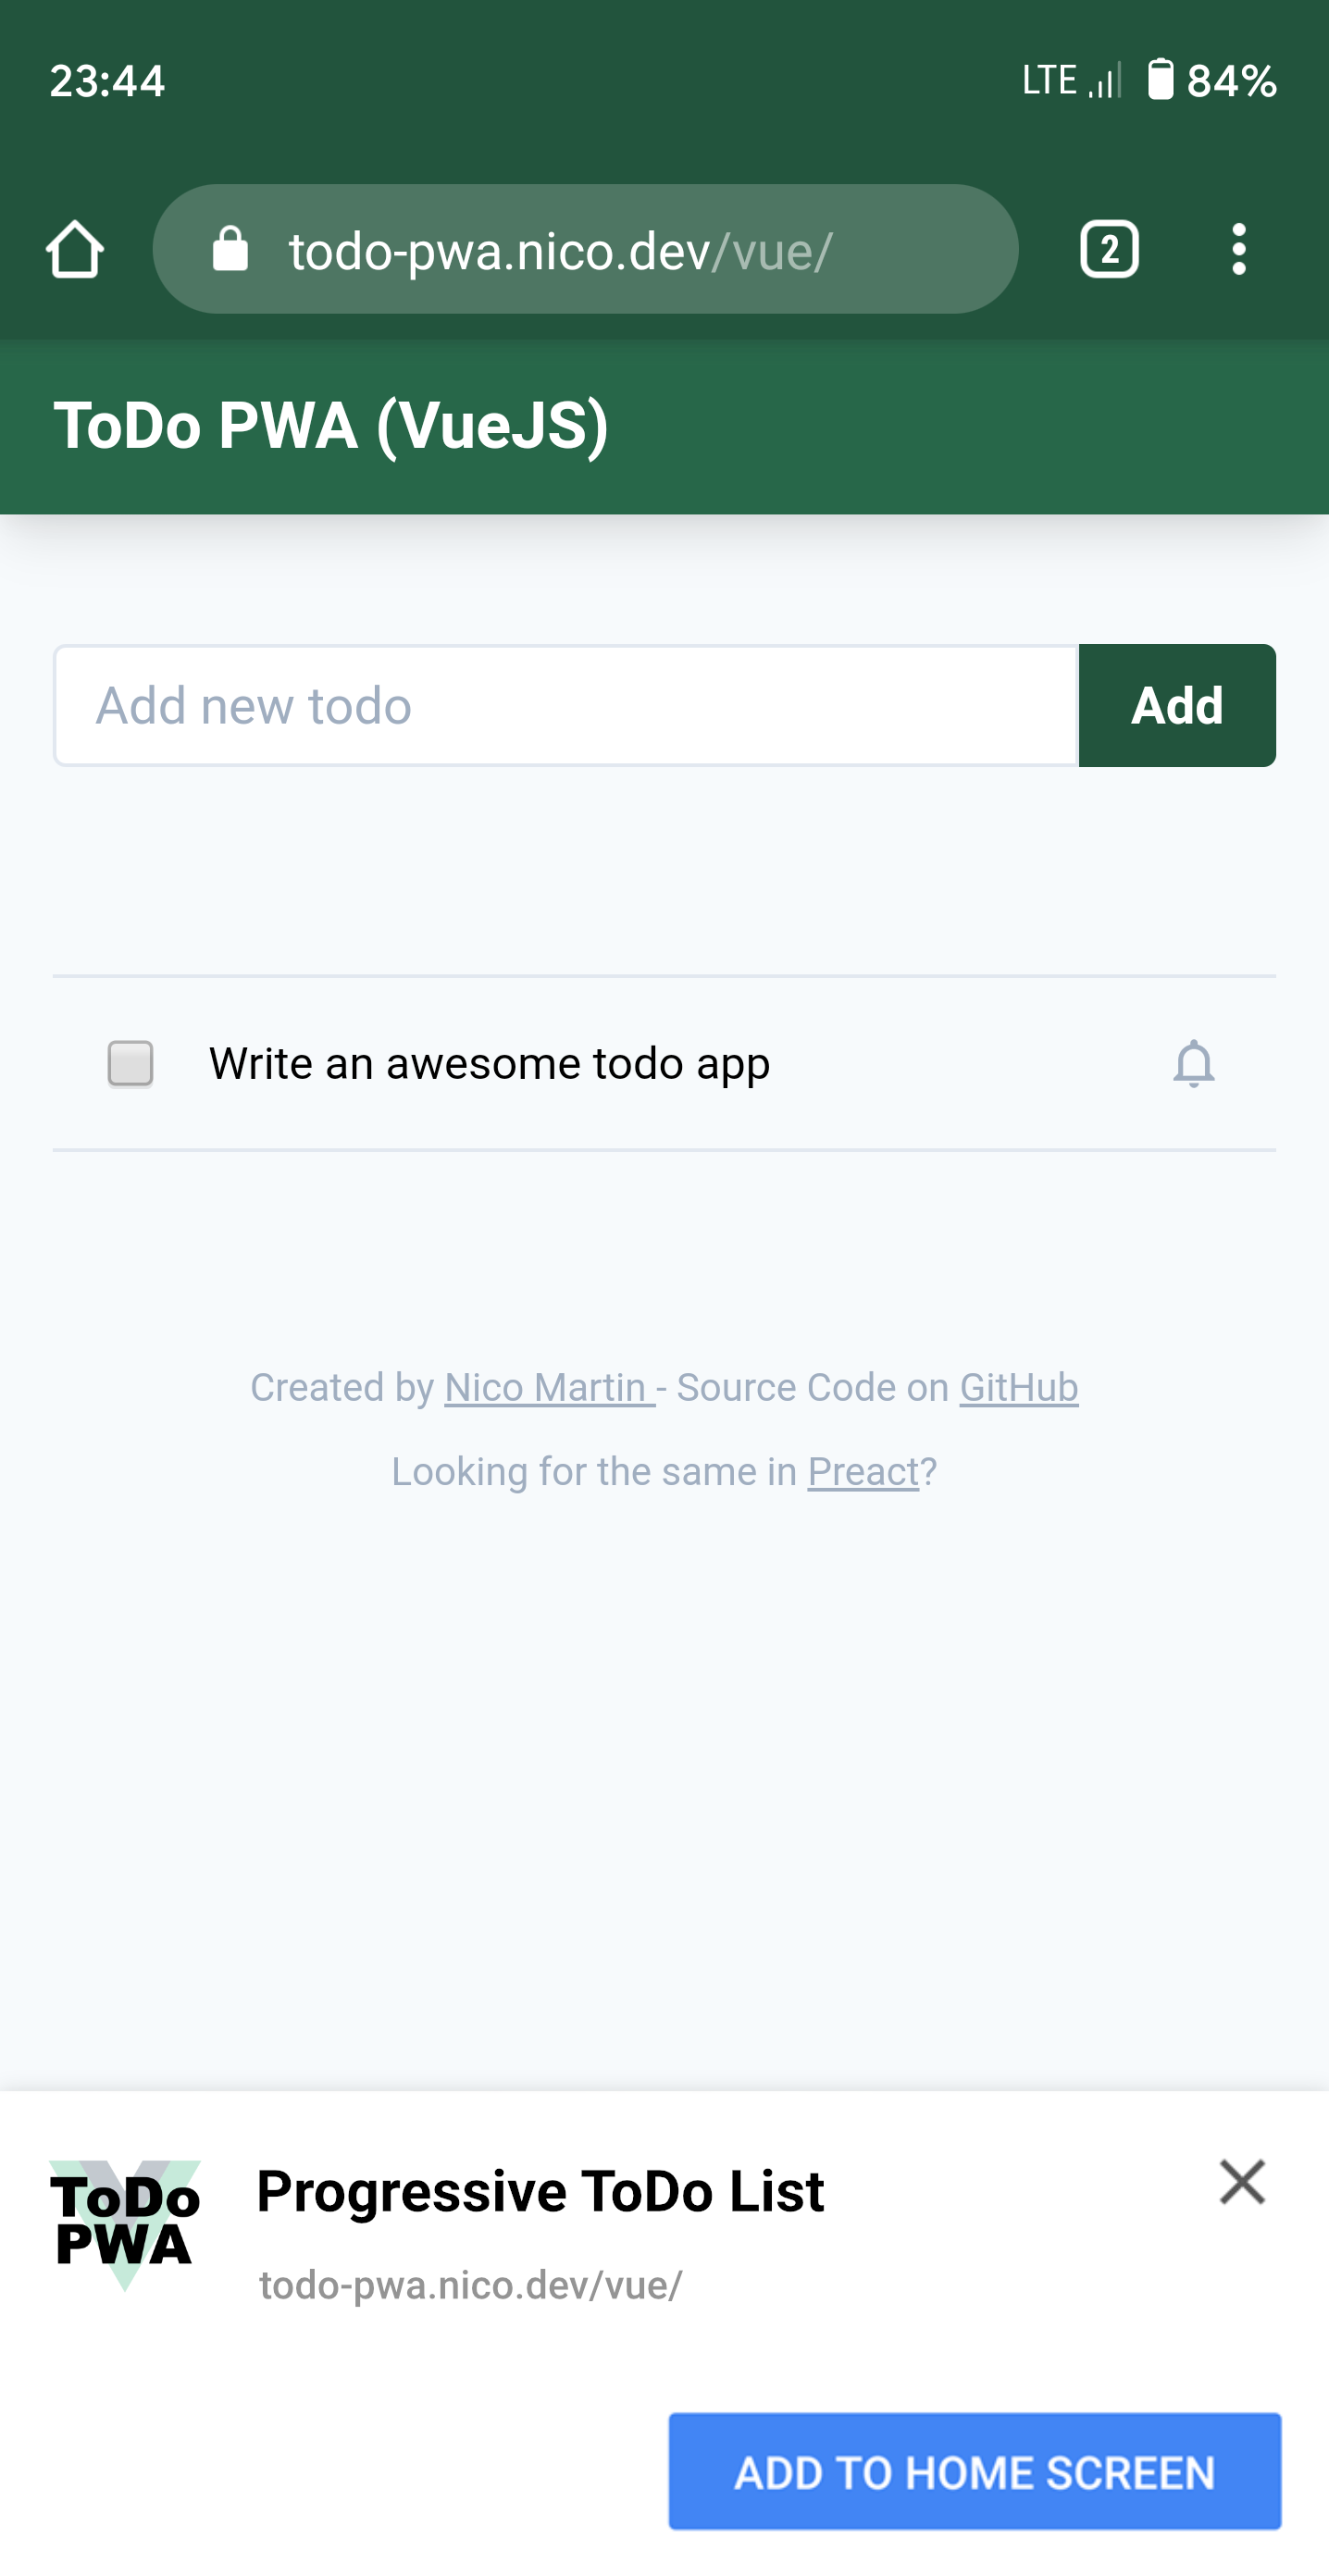The width and height of the screenshot is (1329, 2576).
Task: Tap the banner URL todo-pwa.nico.dev/vue/
Action: [x=471, y=2286]
